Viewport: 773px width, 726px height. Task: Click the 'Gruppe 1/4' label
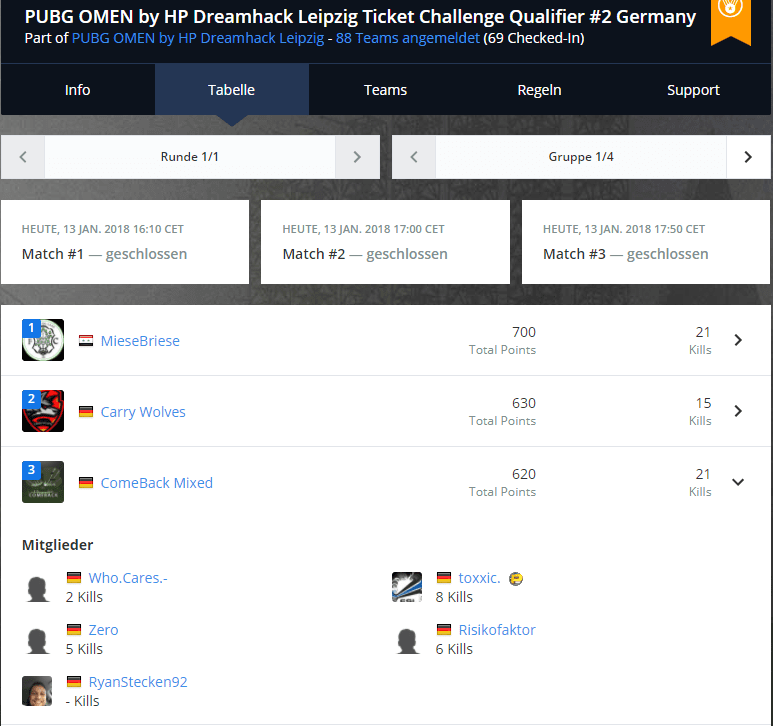[581, 157]
